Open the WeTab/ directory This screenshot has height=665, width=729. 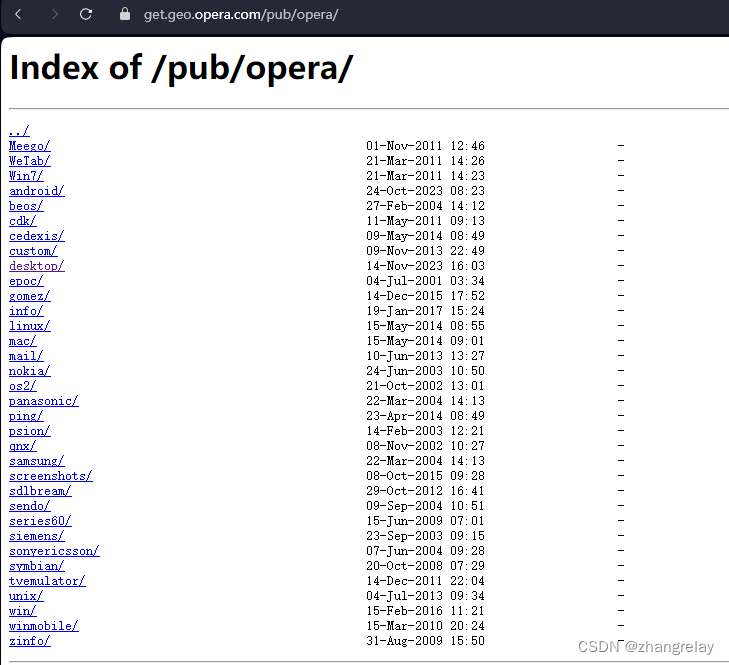(29, 161)
